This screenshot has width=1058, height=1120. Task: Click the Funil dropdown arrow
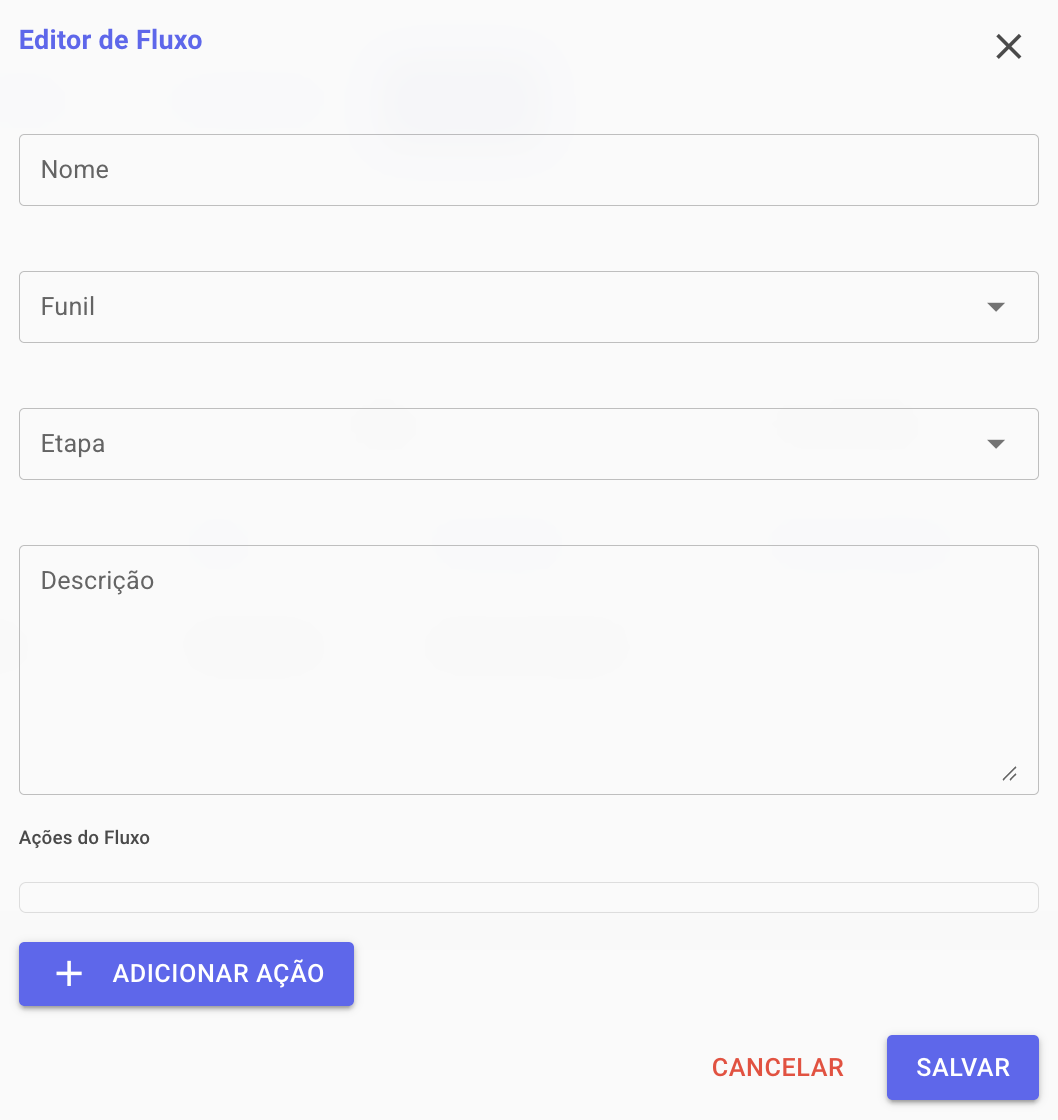[995, 307]
